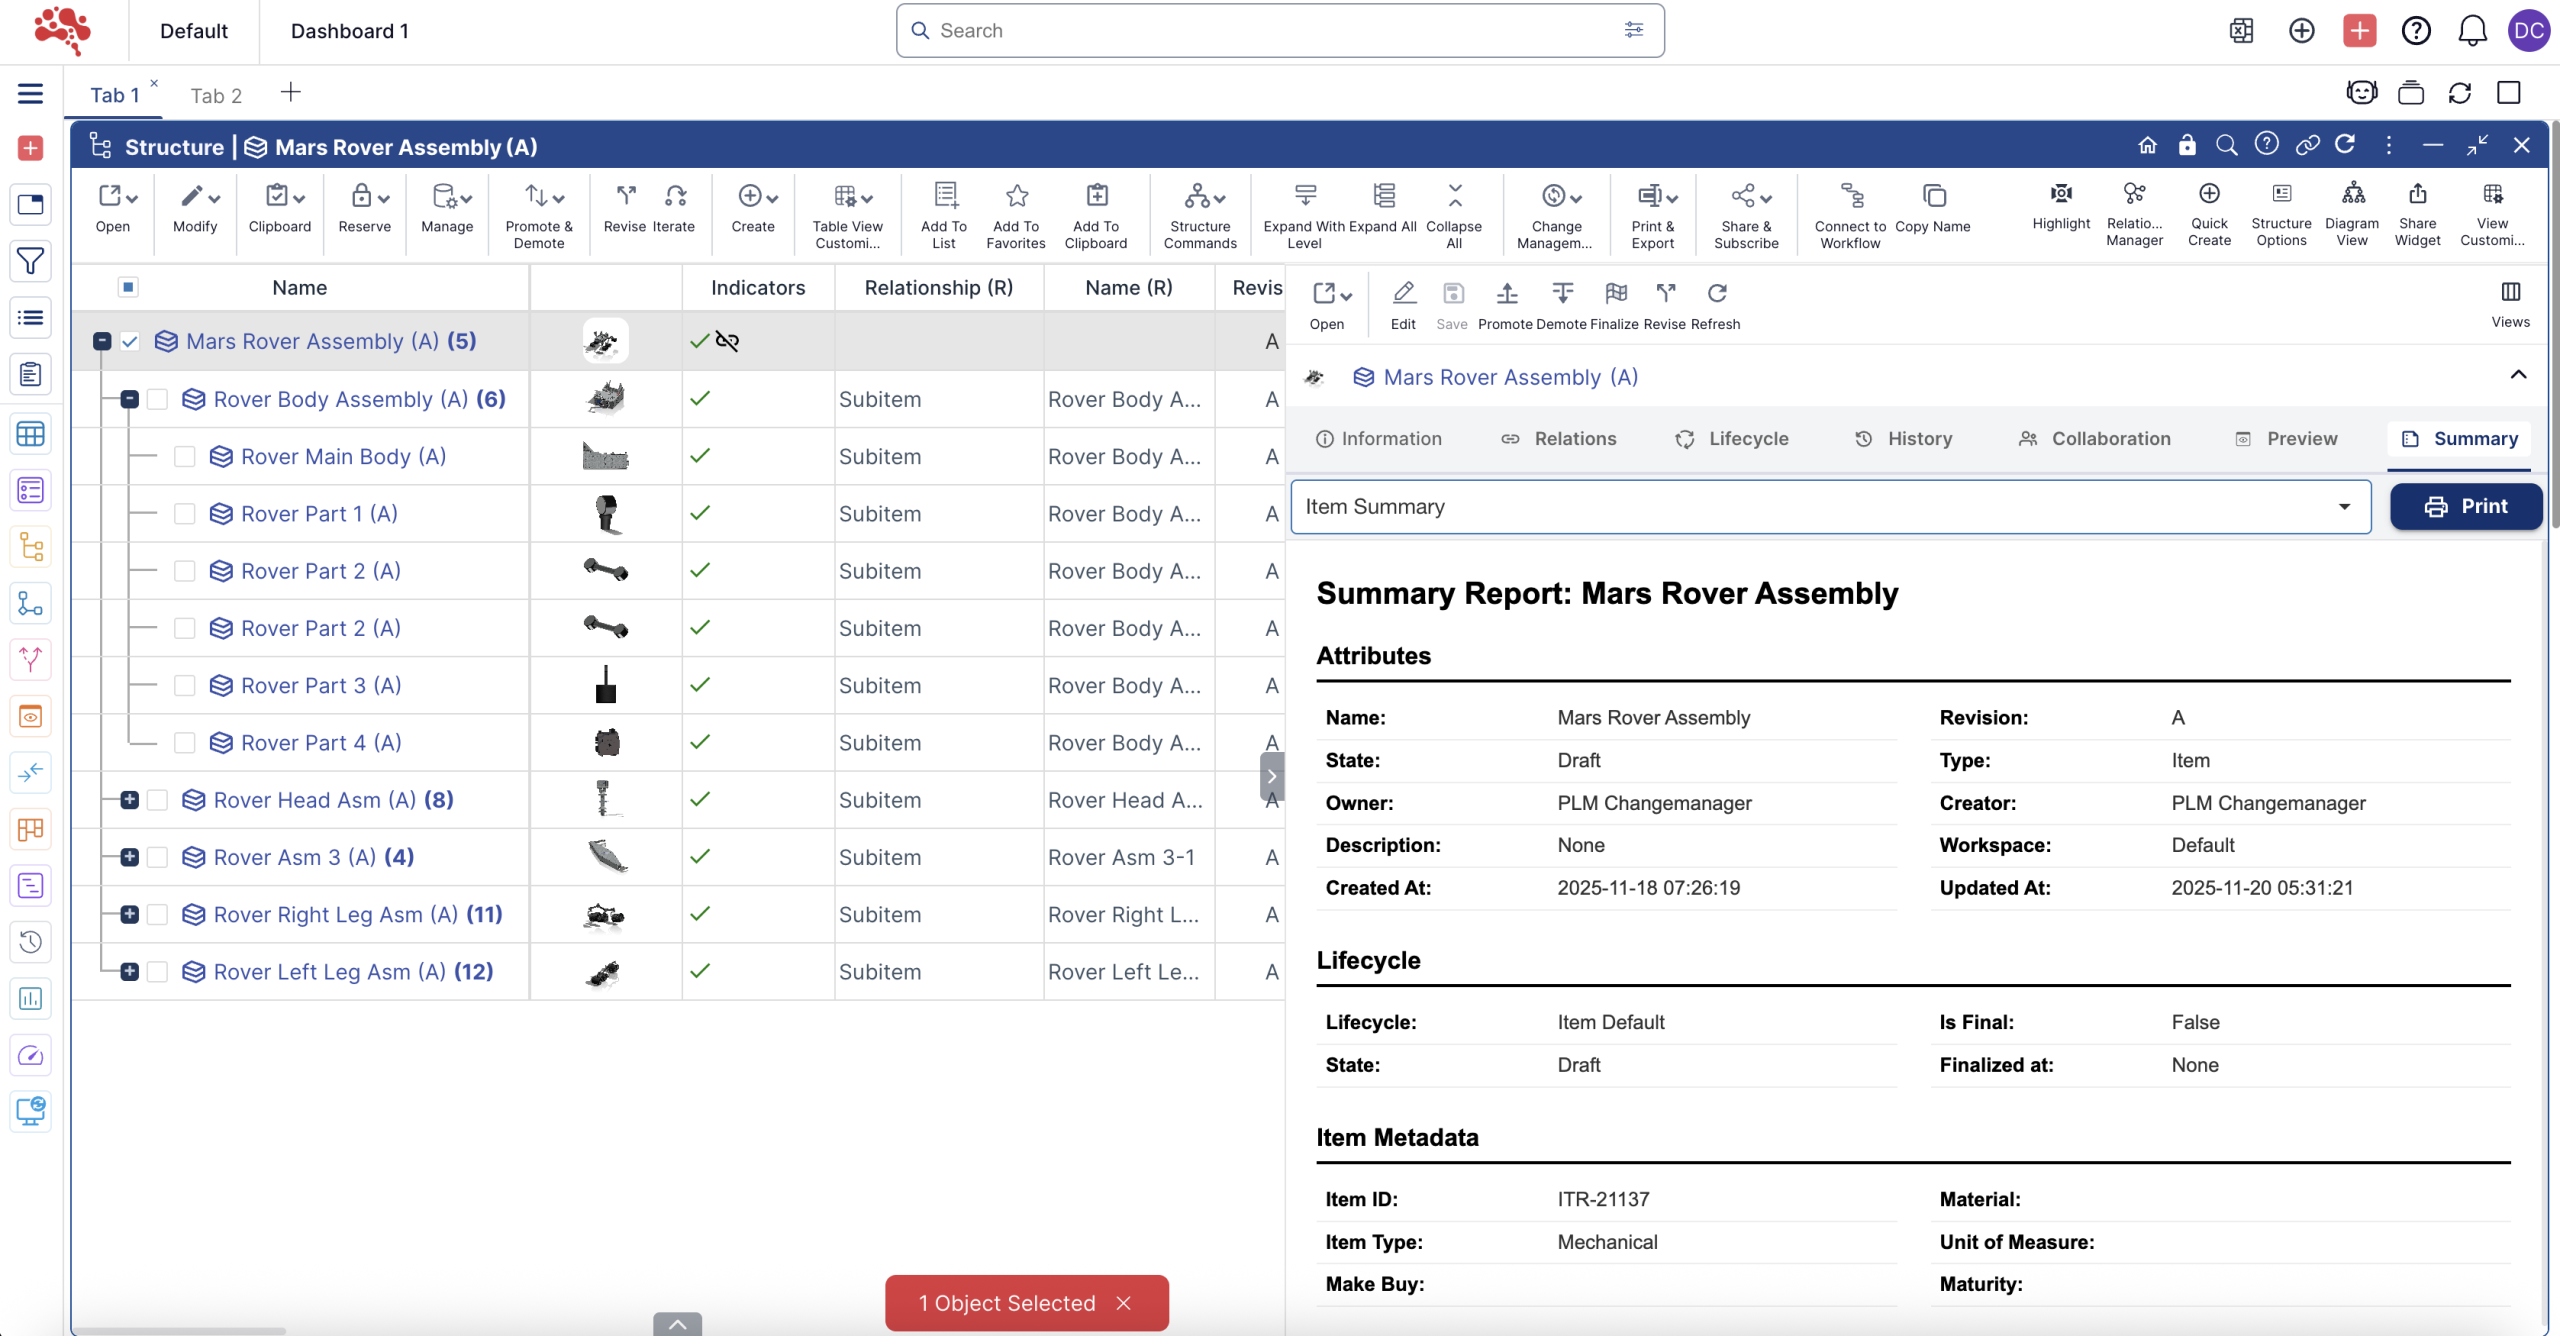Expand the Rover Head Asm node
This screenshot has width=2560, height=1336.
130,800
